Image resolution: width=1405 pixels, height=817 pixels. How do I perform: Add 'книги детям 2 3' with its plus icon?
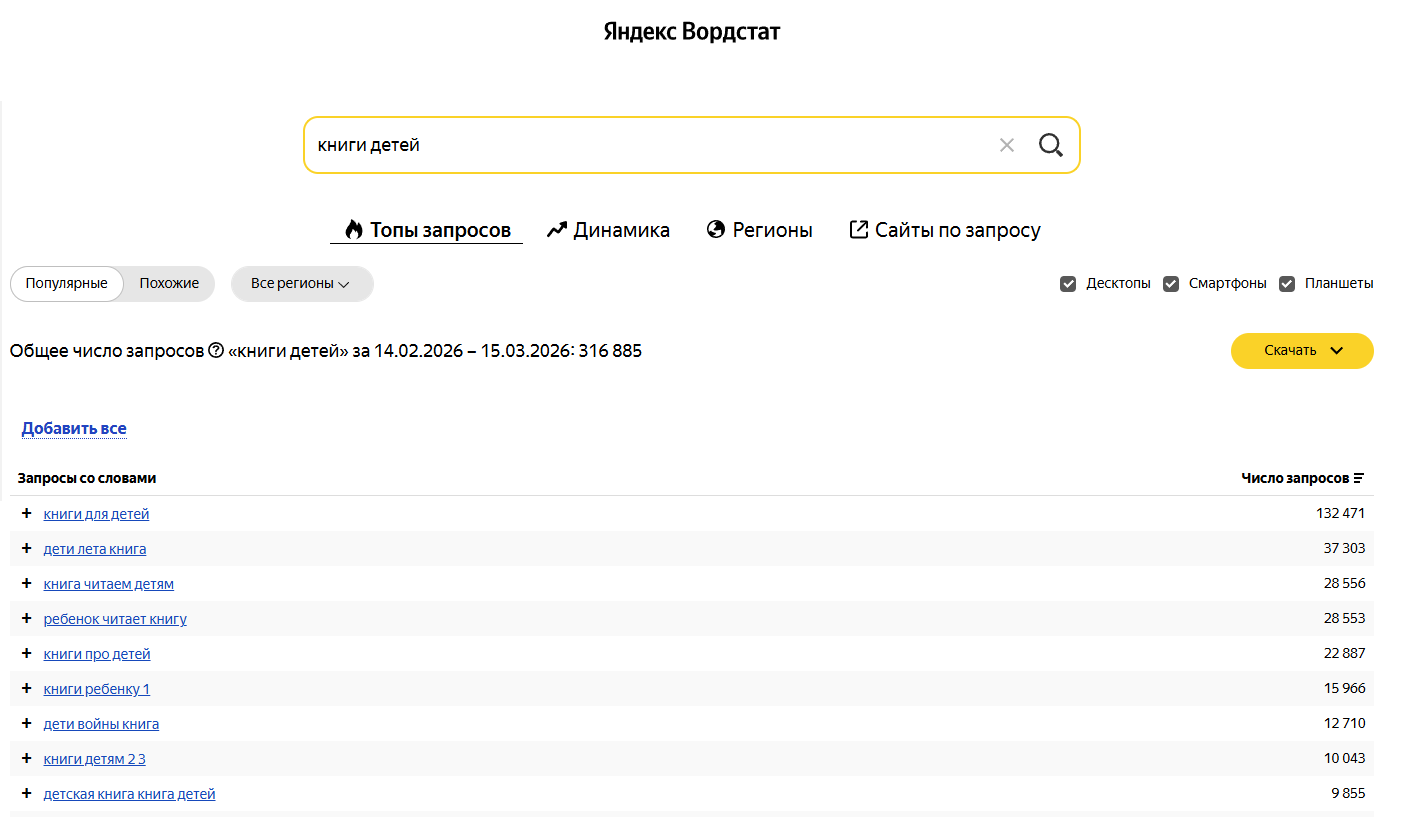pyautogui.click(x=27, y=758)
